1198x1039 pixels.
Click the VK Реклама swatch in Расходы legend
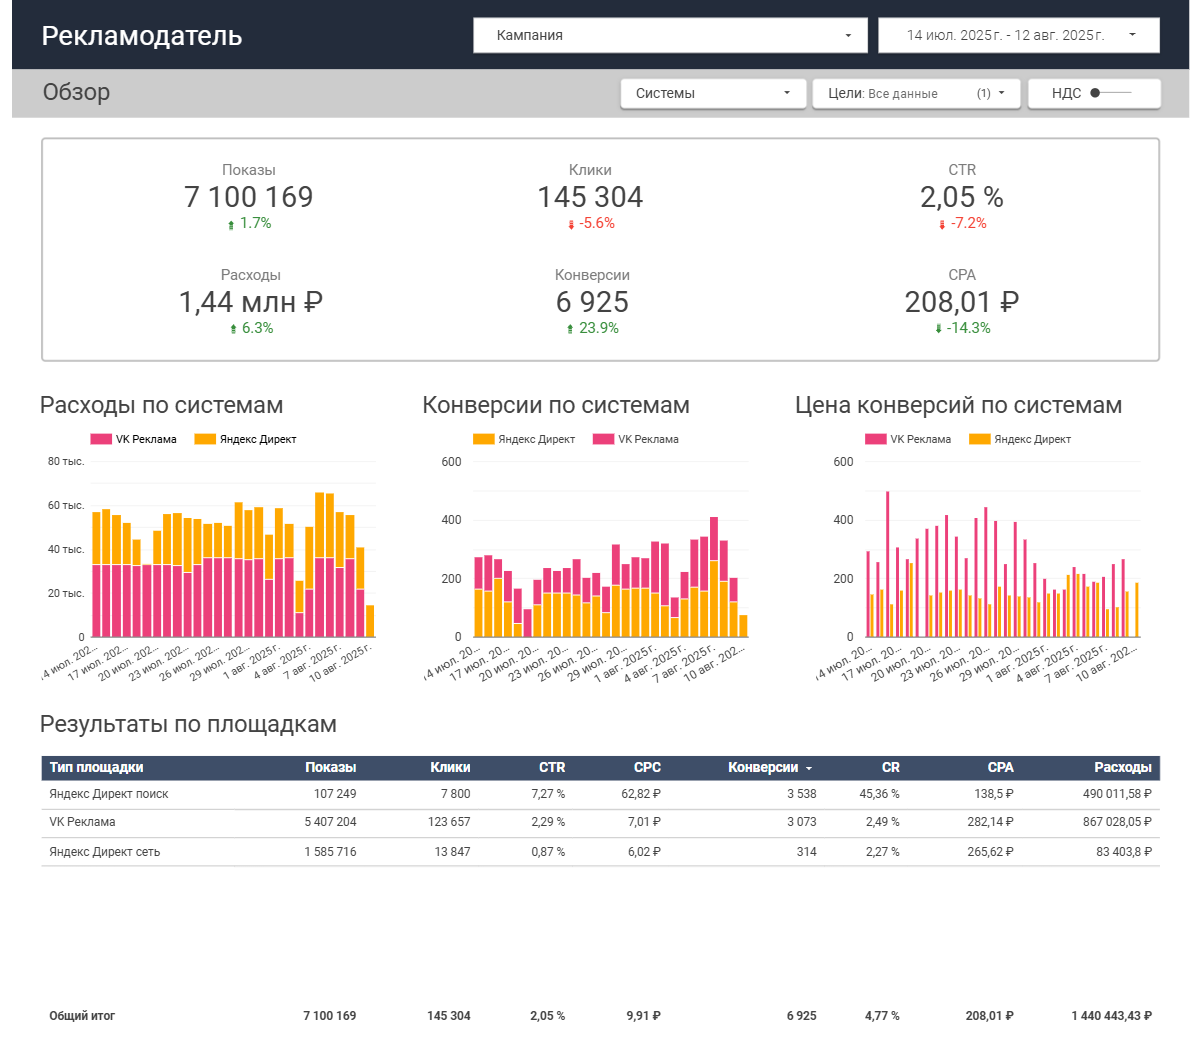[101, 439]
